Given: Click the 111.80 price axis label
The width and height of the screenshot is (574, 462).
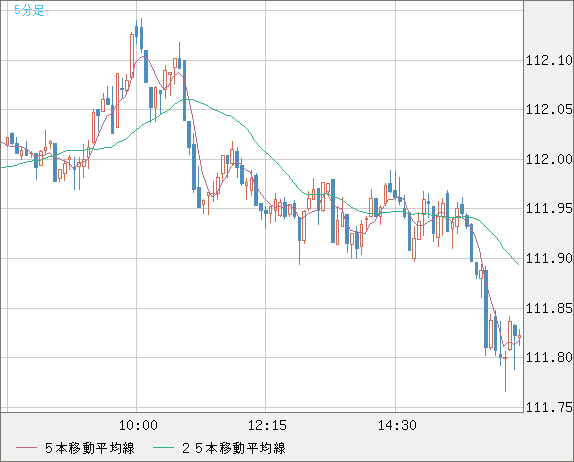Looking at the screenshot, I should pos(549,357).
